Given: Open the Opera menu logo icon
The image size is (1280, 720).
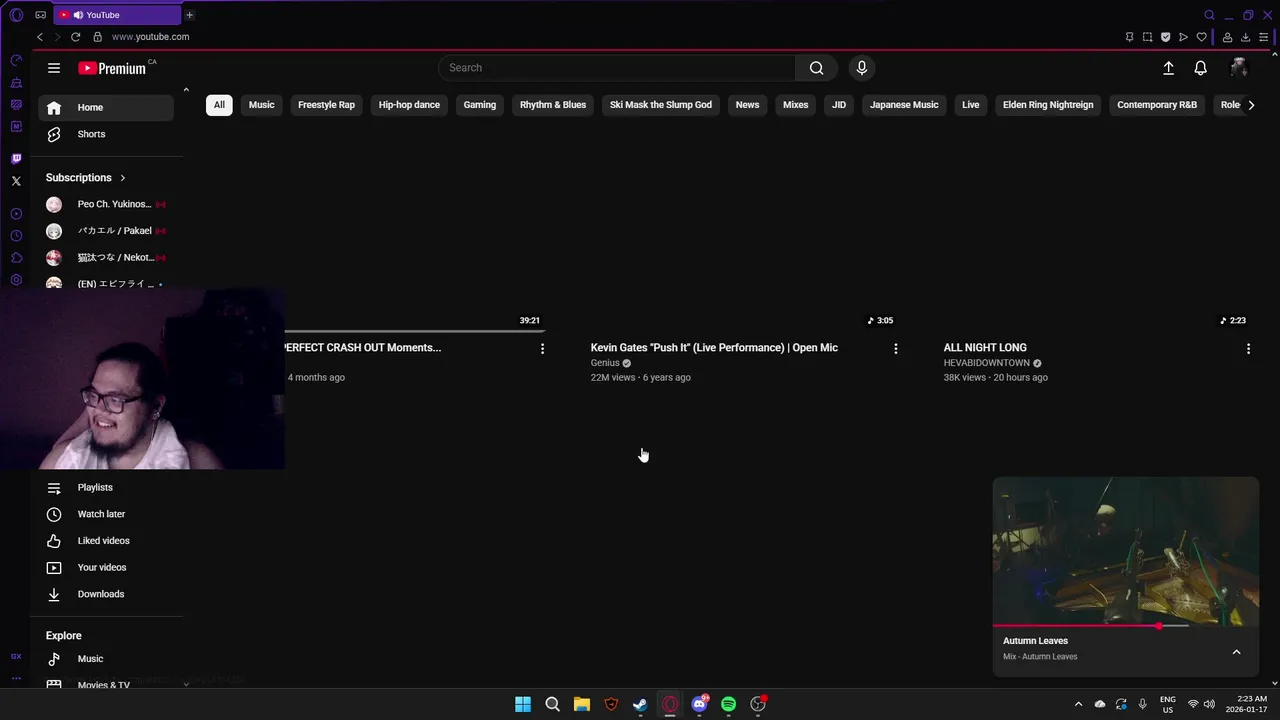Looking at the screenshot, I should pyautogui.click(x=16, y=15).
